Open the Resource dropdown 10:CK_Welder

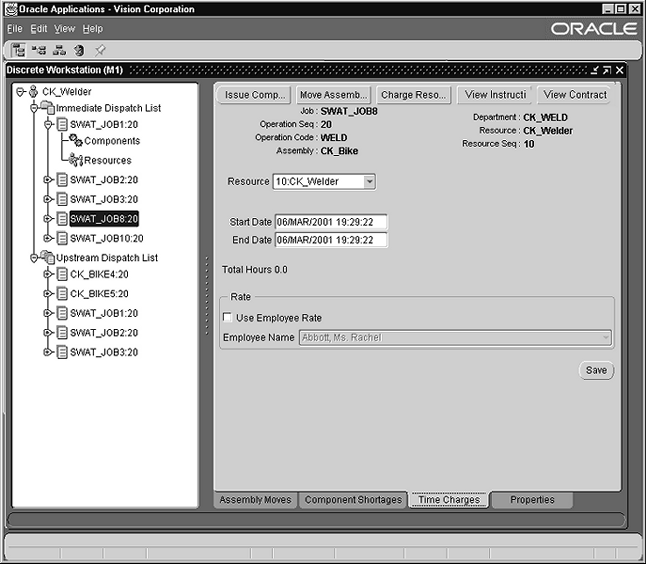369,181
